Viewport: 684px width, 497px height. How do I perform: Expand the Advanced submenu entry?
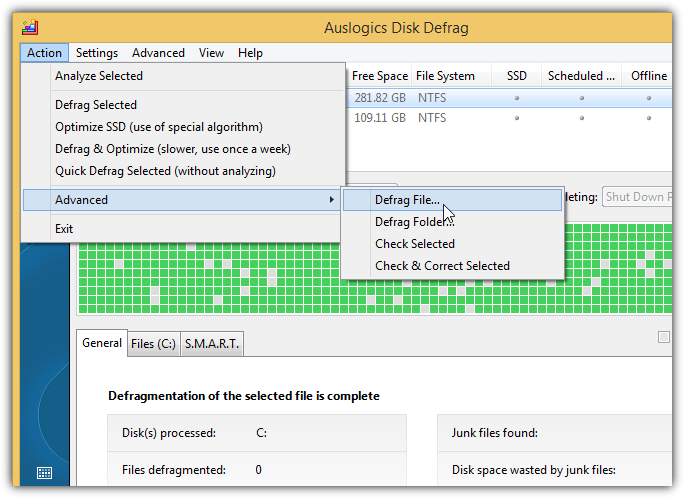tap(183, 200)
